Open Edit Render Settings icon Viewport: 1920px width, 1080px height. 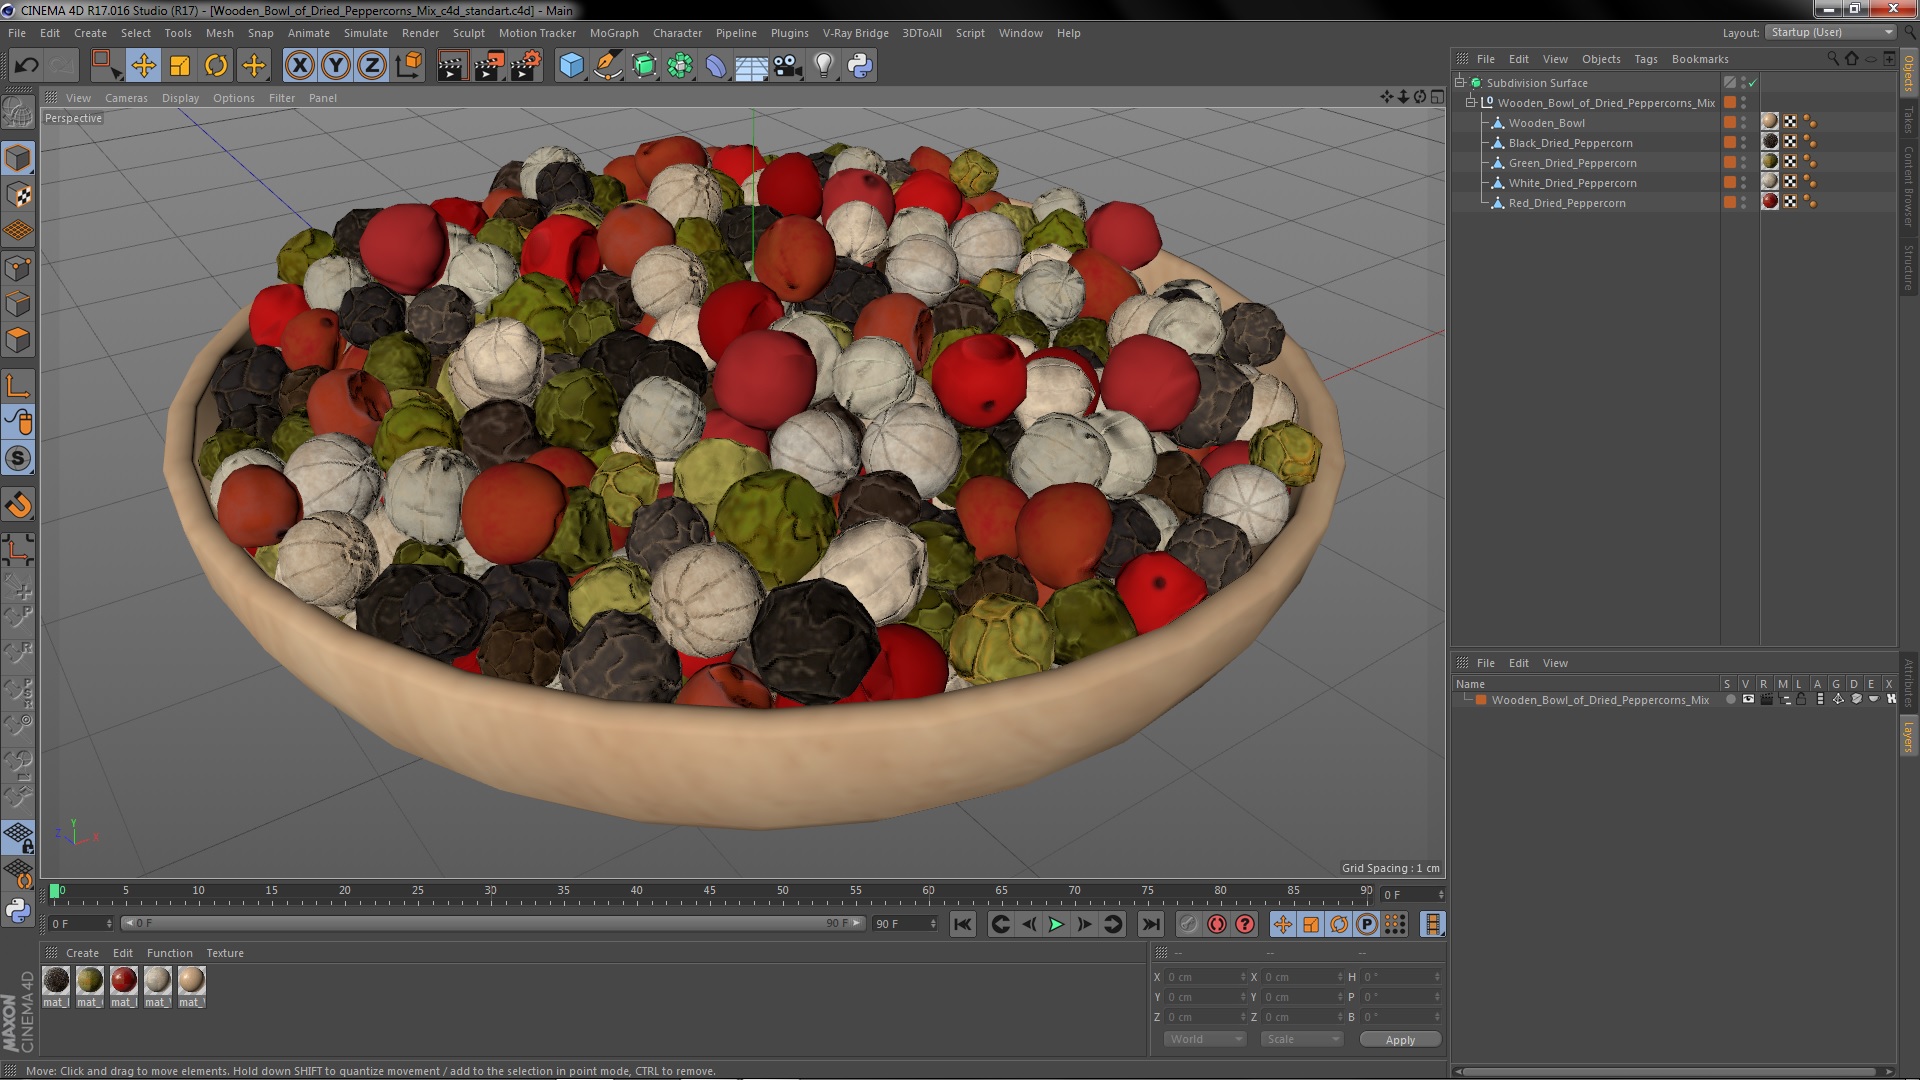point(526,66)
